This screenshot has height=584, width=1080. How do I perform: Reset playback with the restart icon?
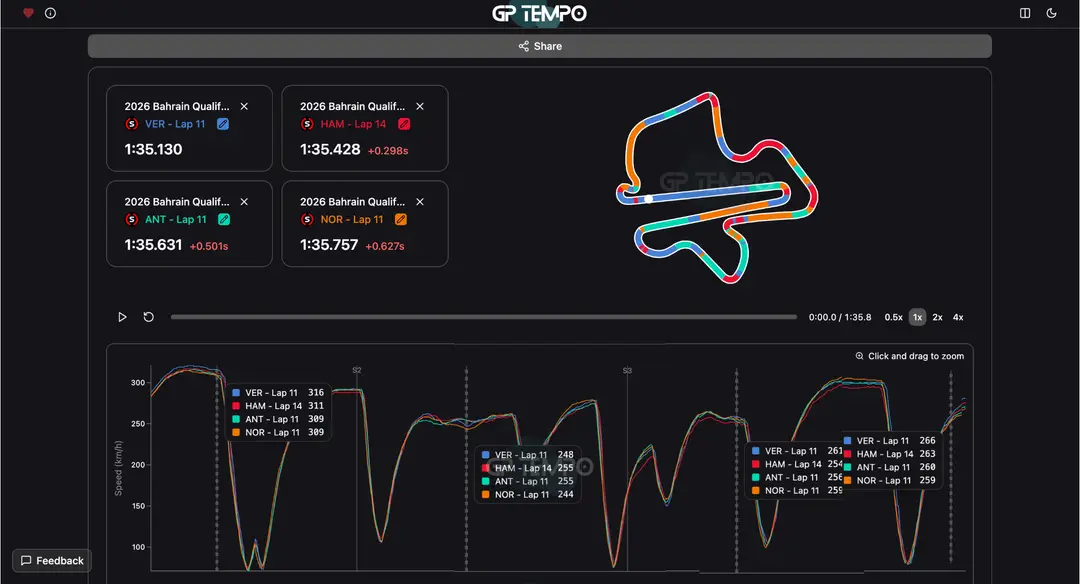[x=148, y=317]
